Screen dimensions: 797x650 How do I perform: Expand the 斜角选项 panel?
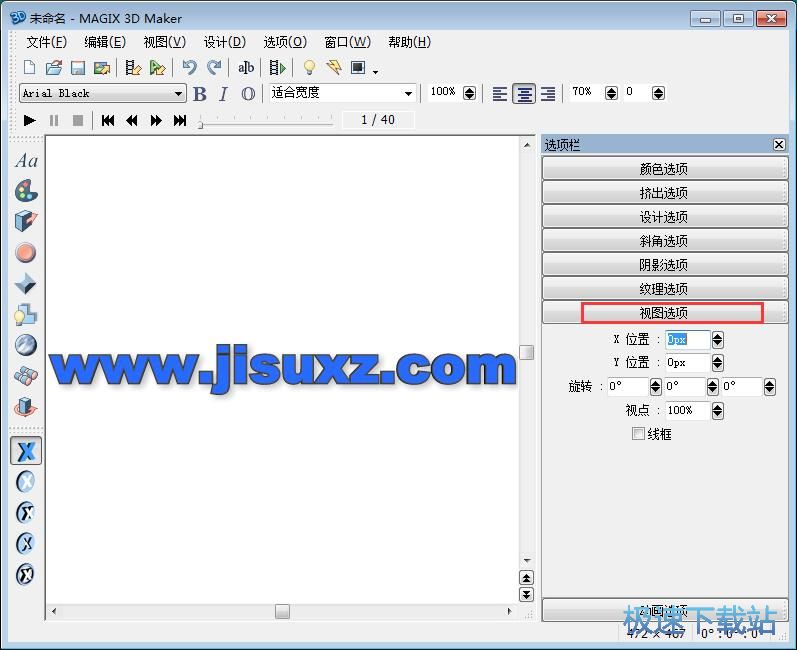pos(664,240)
